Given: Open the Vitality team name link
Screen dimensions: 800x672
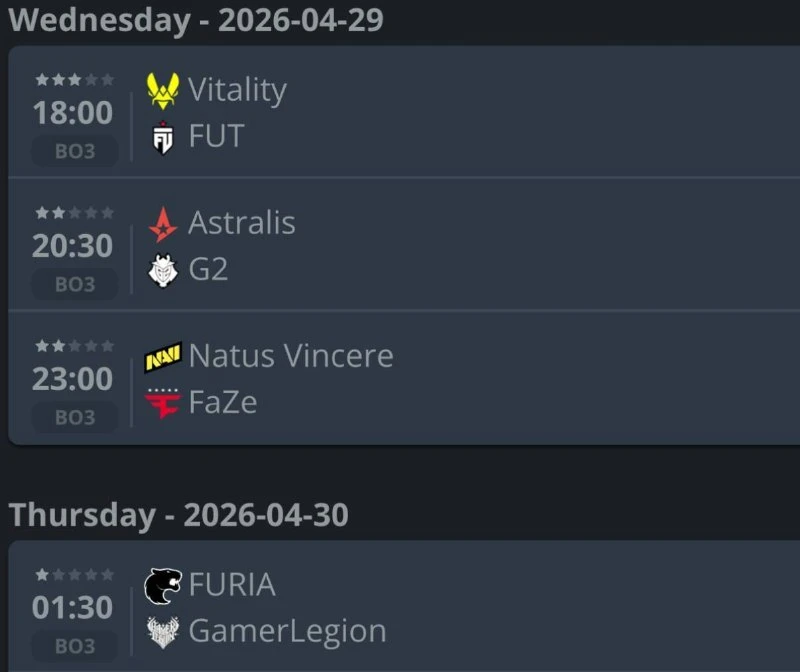Looking at the screenshot, I should coord(237,90).
